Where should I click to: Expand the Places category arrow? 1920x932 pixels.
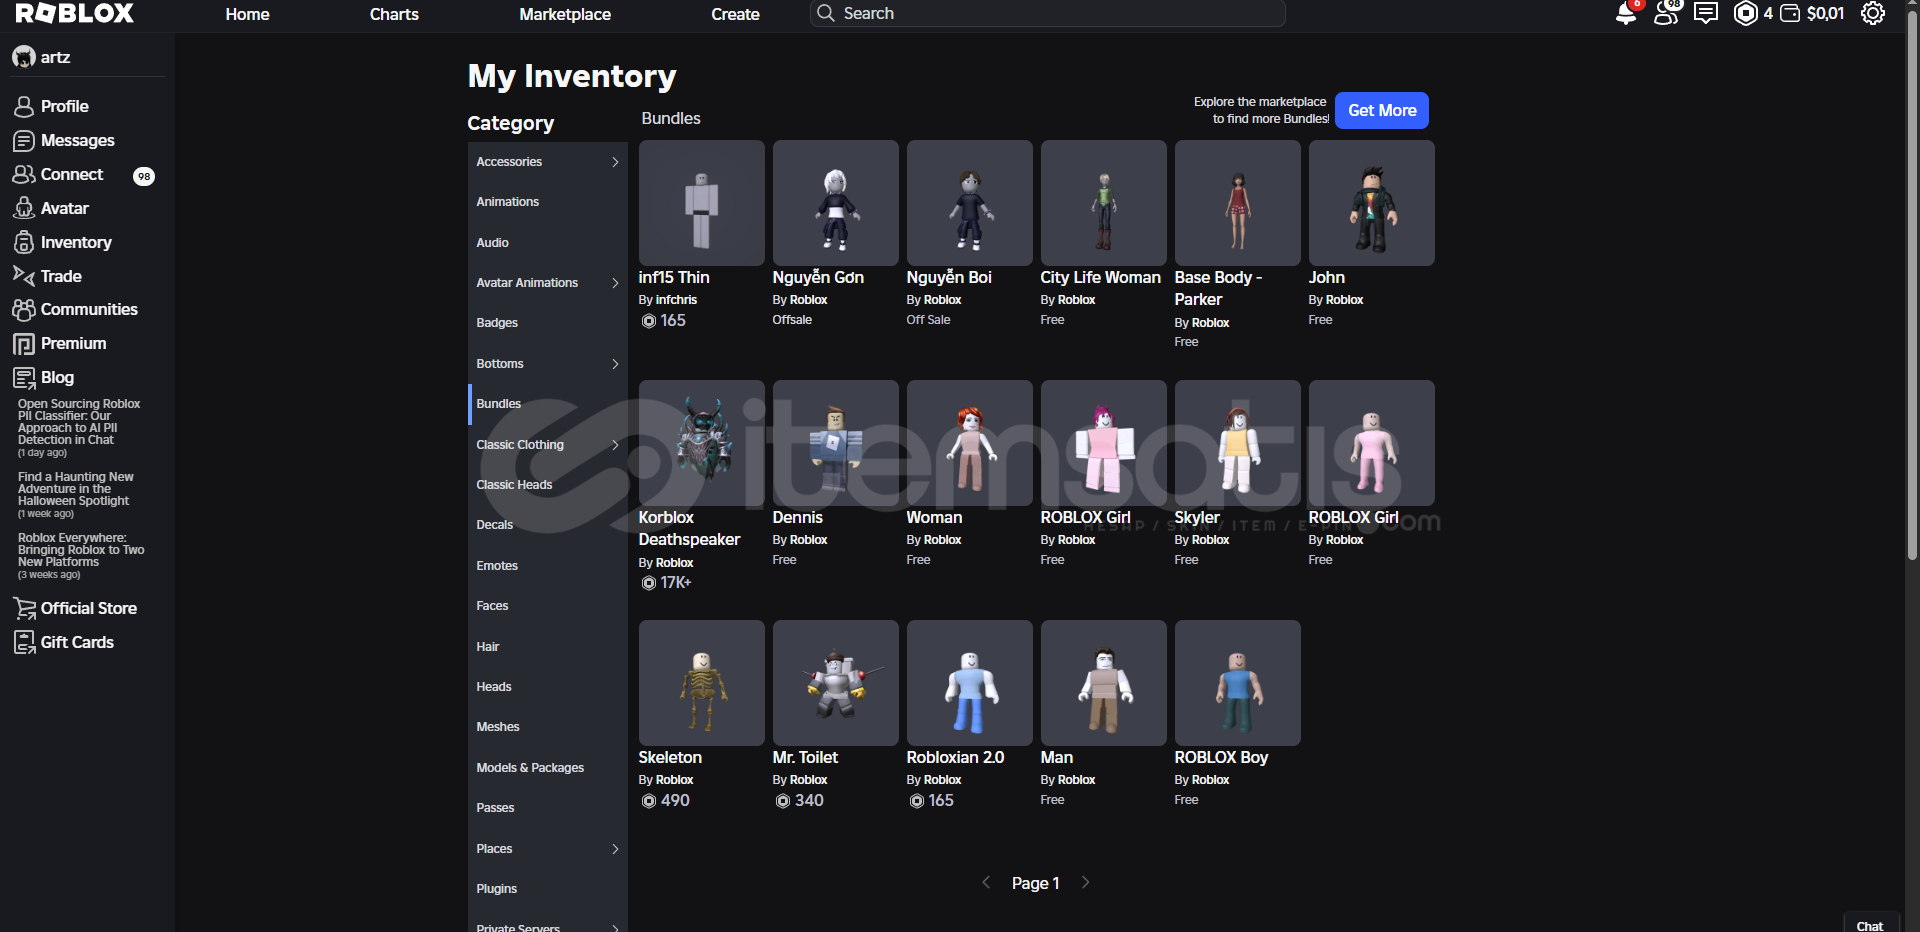click(615, 849)
